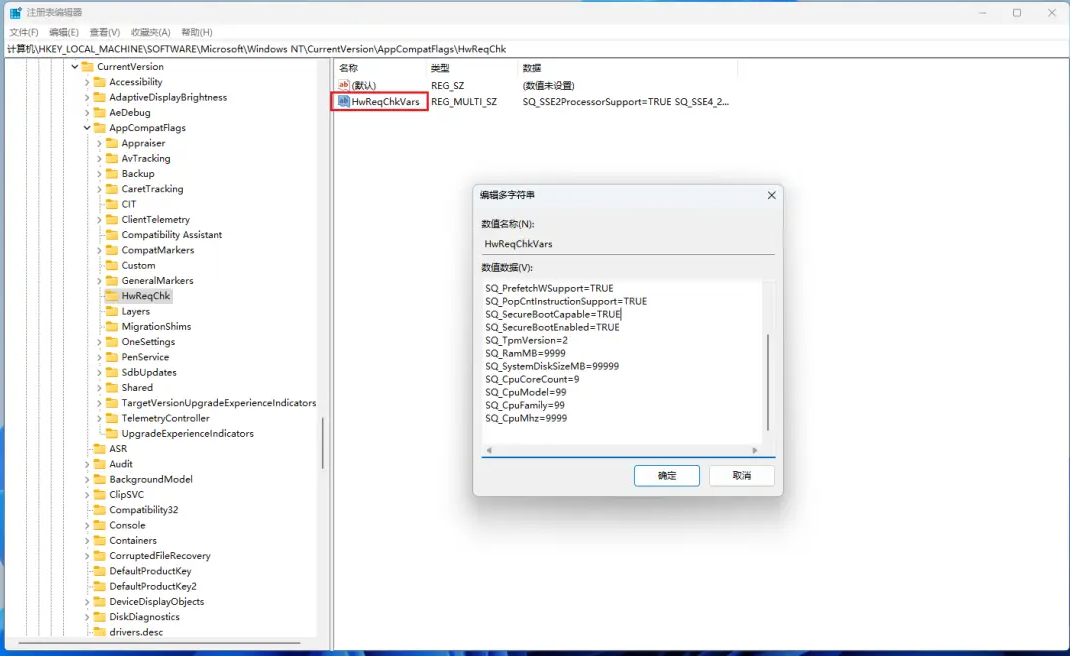Screen dimensions: 1070x656
Task: Click the ClipSVC folder icon
Action: 100,495
